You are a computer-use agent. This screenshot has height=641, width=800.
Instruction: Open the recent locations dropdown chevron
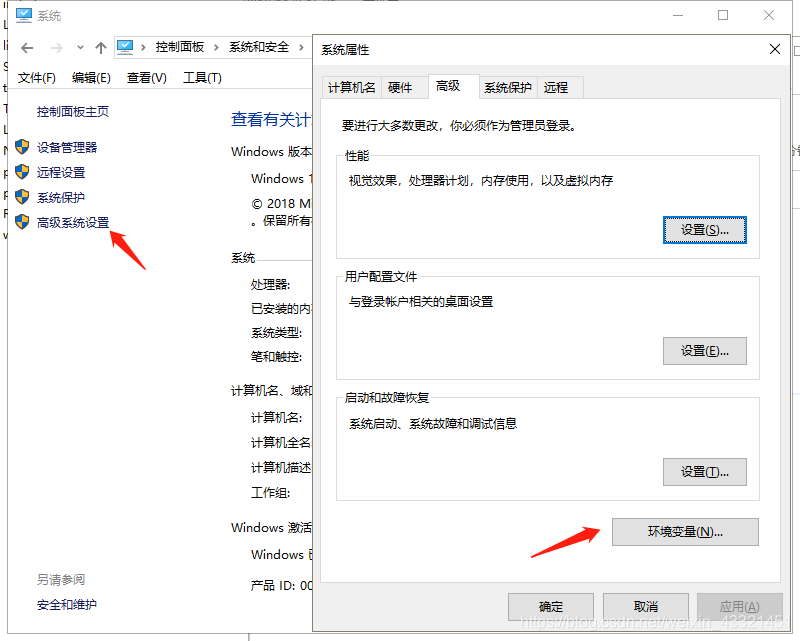coord(79,47)
